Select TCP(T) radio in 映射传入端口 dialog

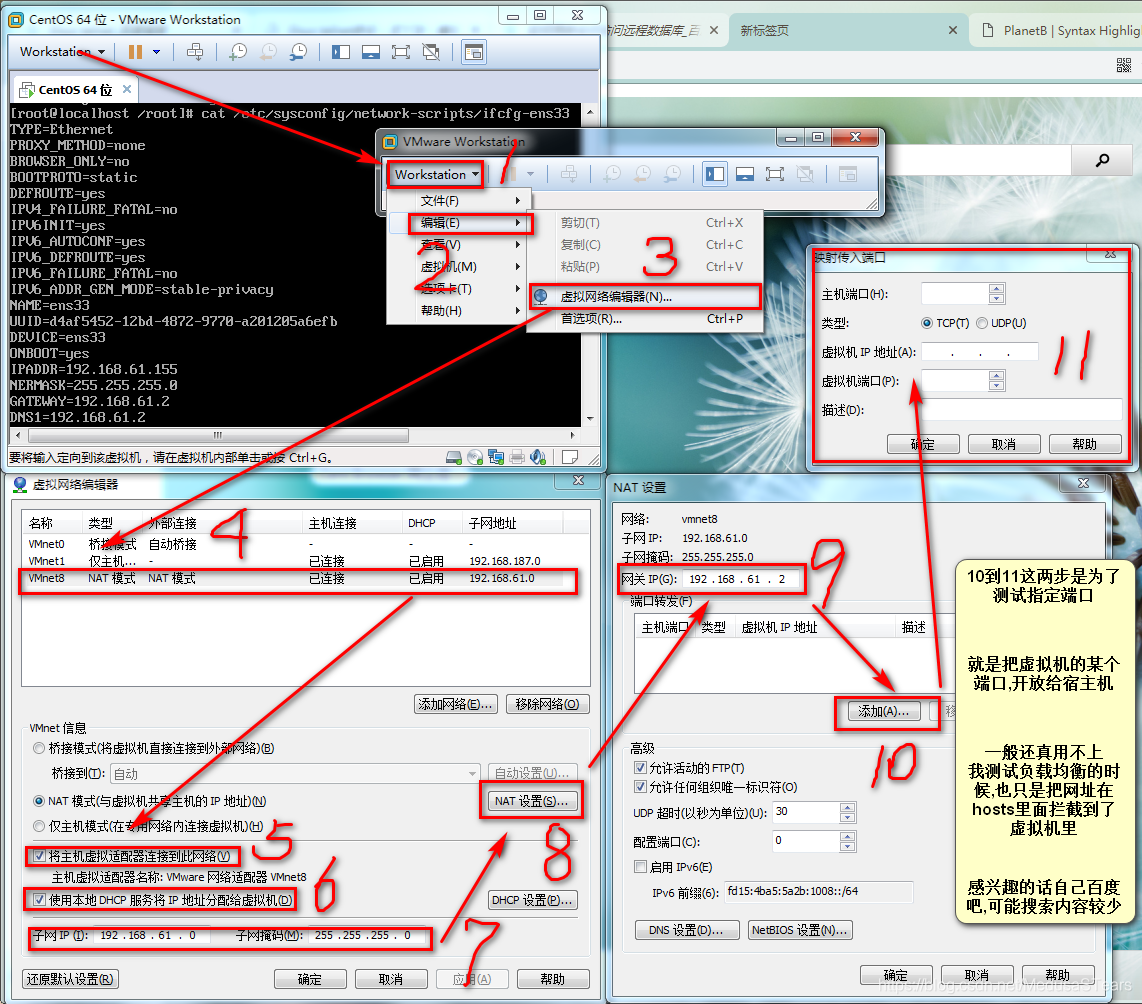(x=926, y=323)
